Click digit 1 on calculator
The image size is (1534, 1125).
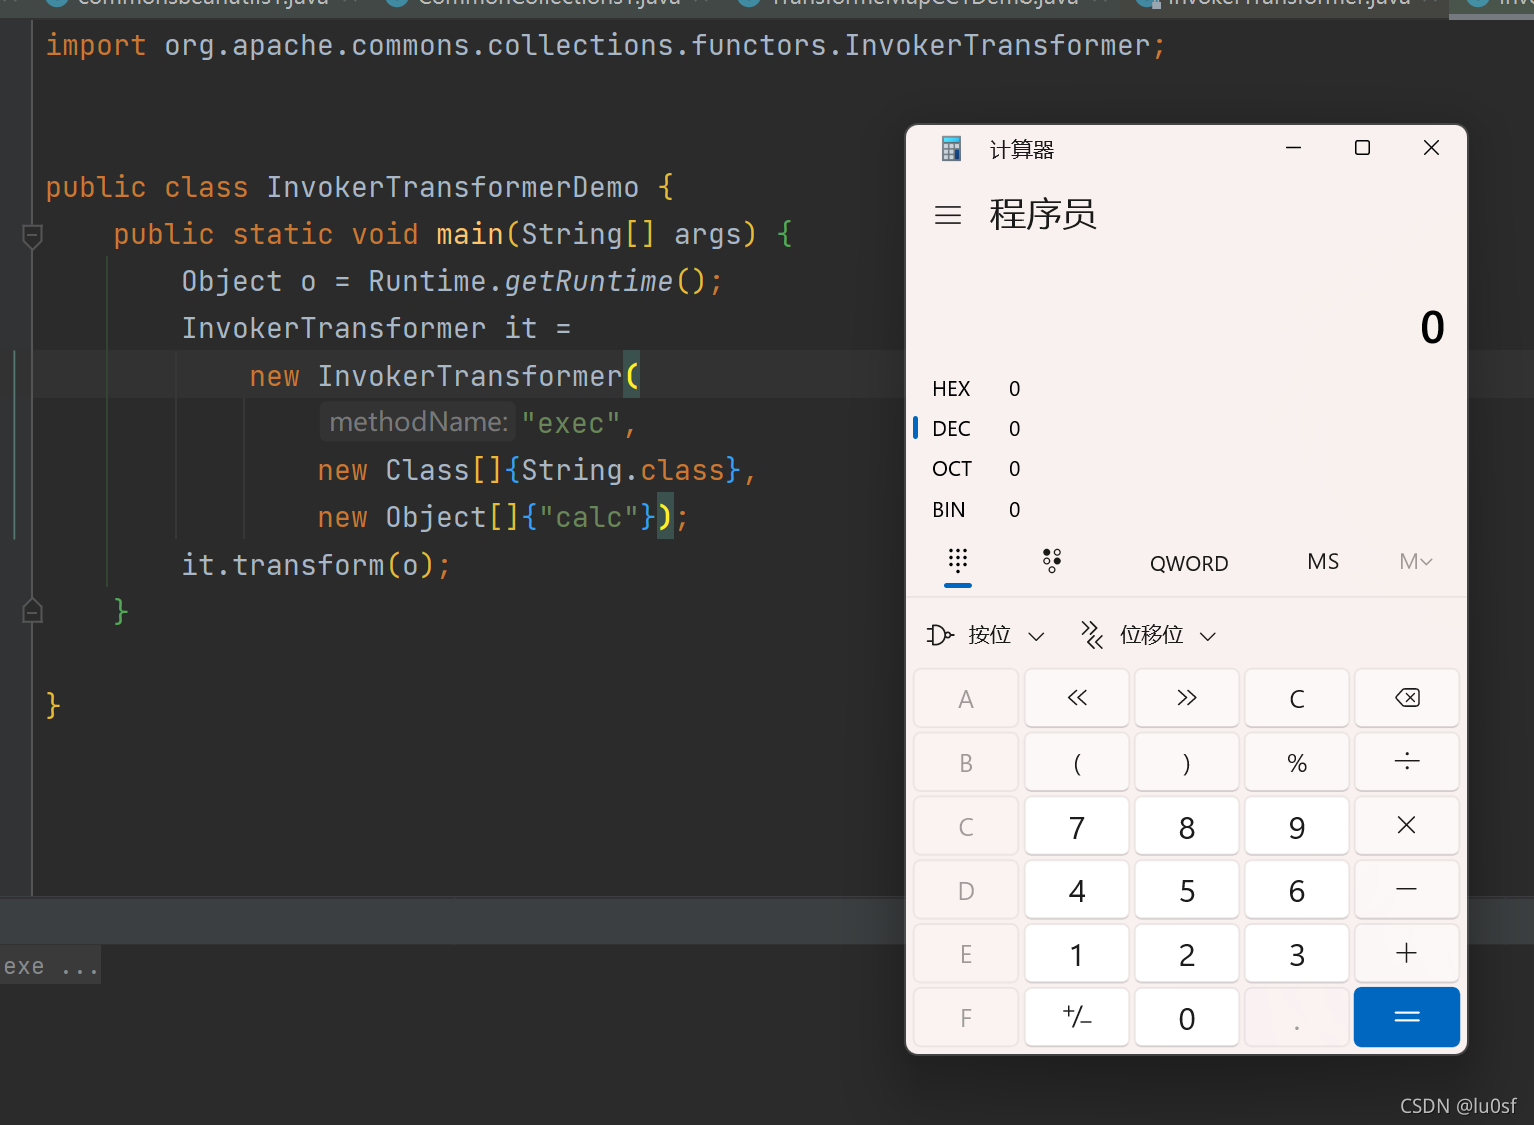tap(1077, 954)
